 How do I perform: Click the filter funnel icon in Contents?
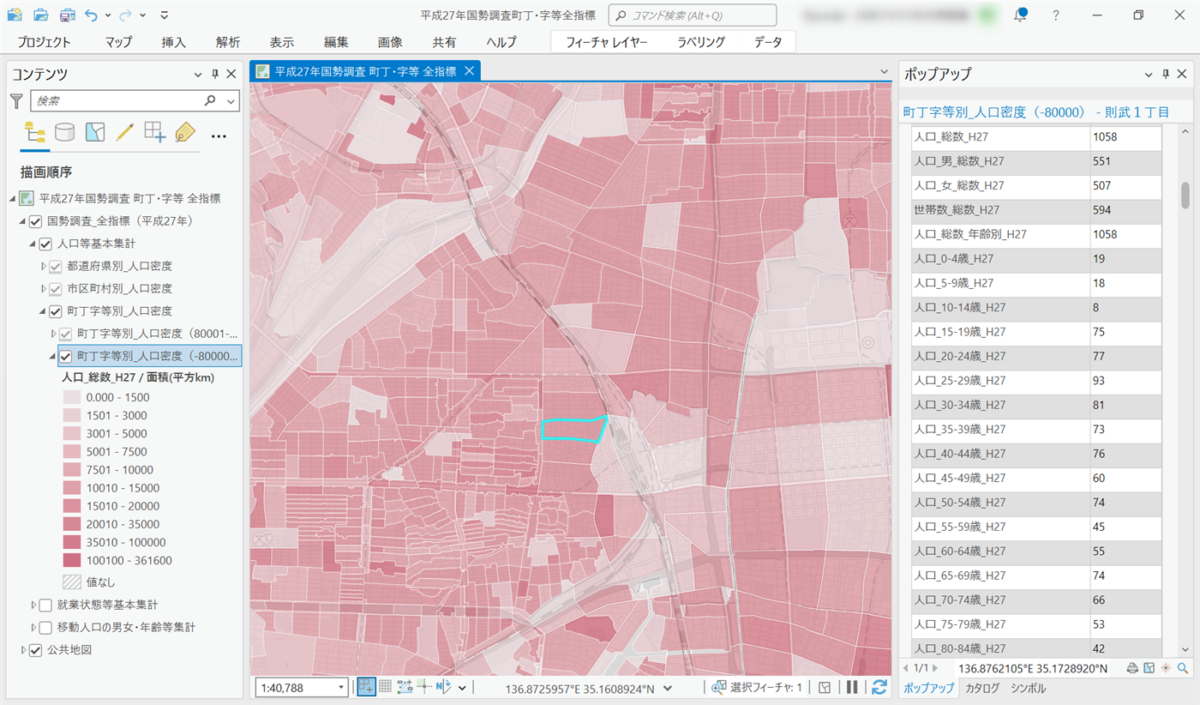tap(16, 101)
